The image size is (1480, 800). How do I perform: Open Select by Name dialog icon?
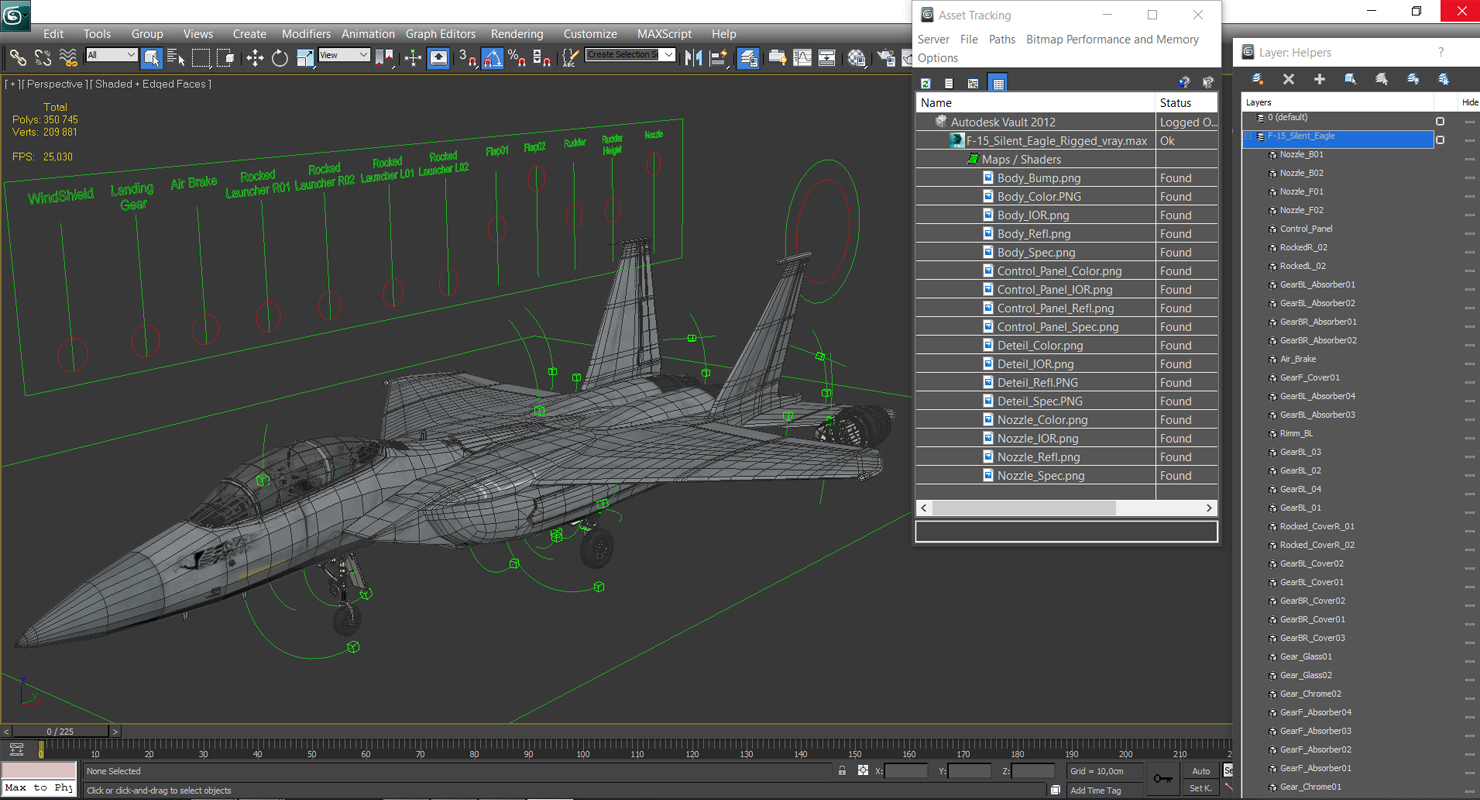[176, 58]
